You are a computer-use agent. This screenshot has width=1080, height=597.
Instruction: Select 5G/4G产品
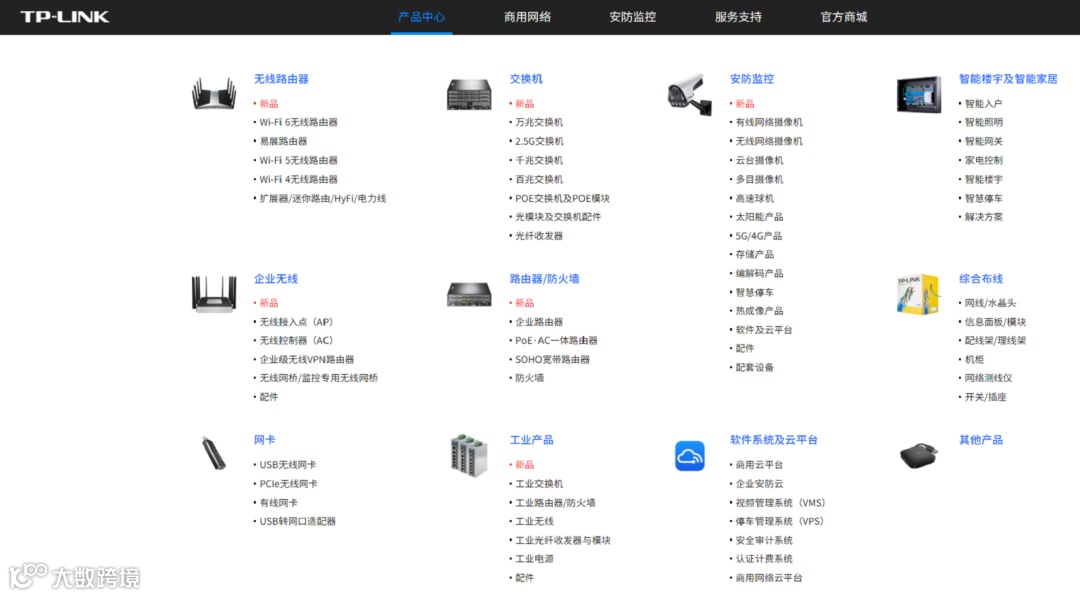click(x=758, y=235)
